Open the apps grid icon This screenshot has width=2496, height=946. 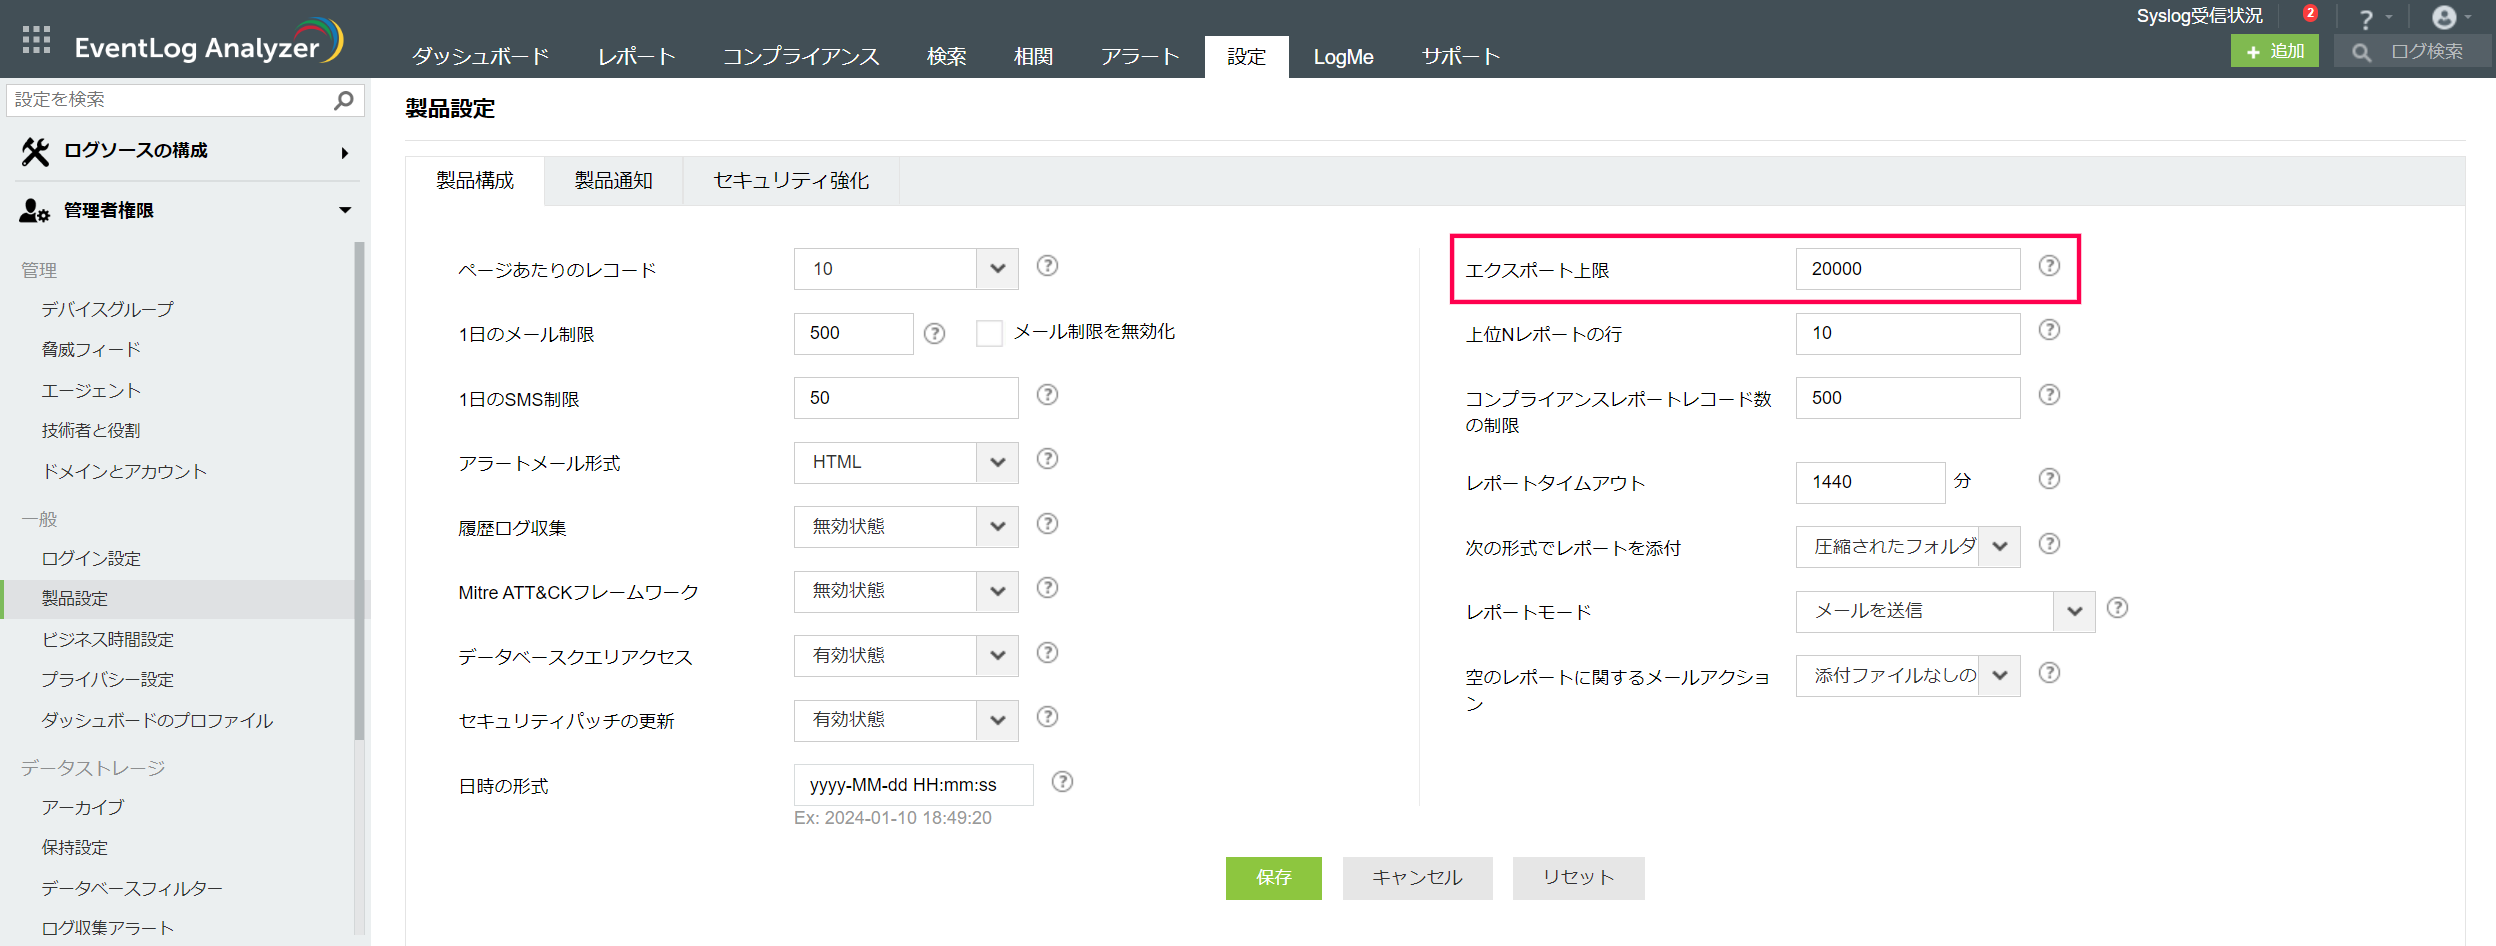click(x=36, y=40)
